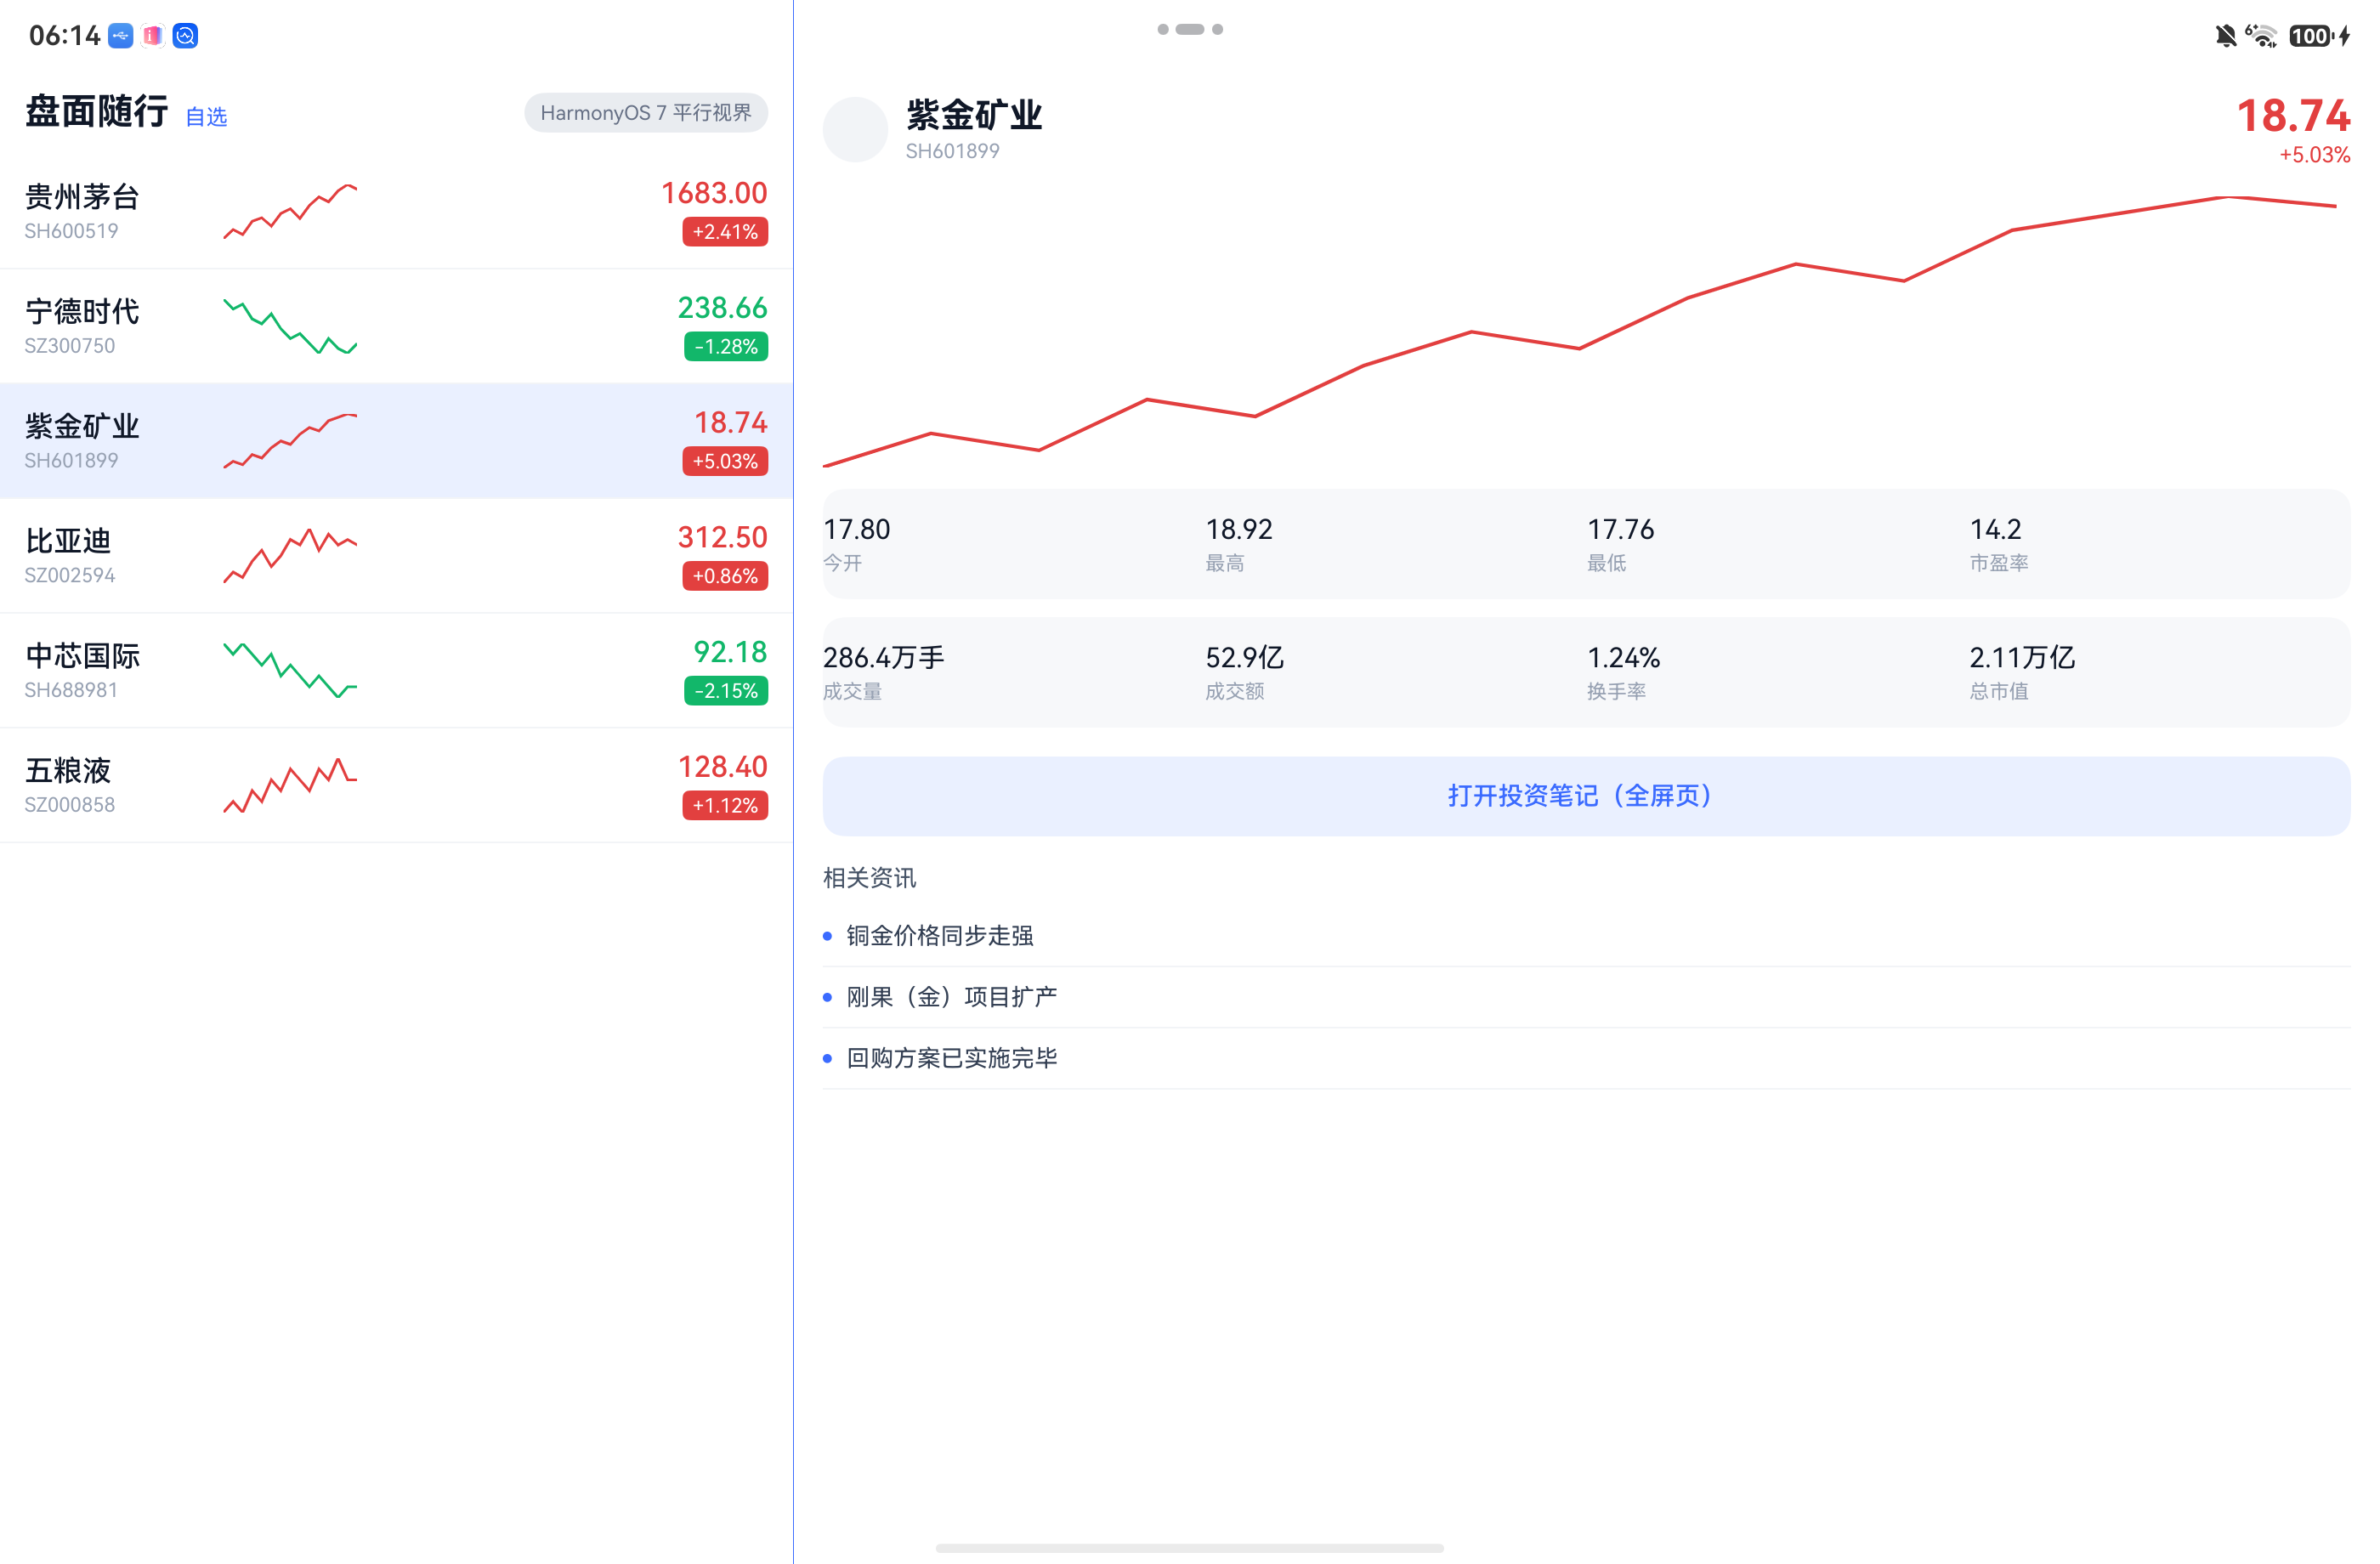Tap the blue round-arrows status bar icon

coord(185,36)
